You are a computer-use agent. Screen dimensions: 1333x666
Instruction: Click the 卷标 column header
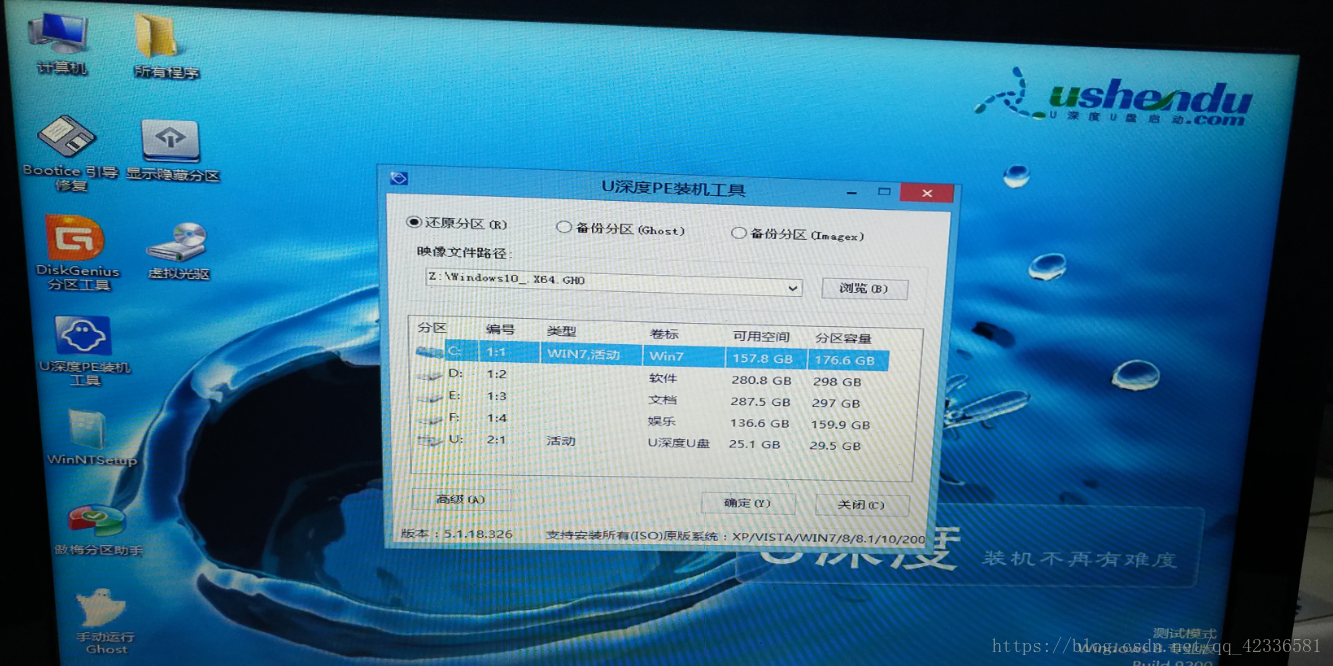[664, 333]
